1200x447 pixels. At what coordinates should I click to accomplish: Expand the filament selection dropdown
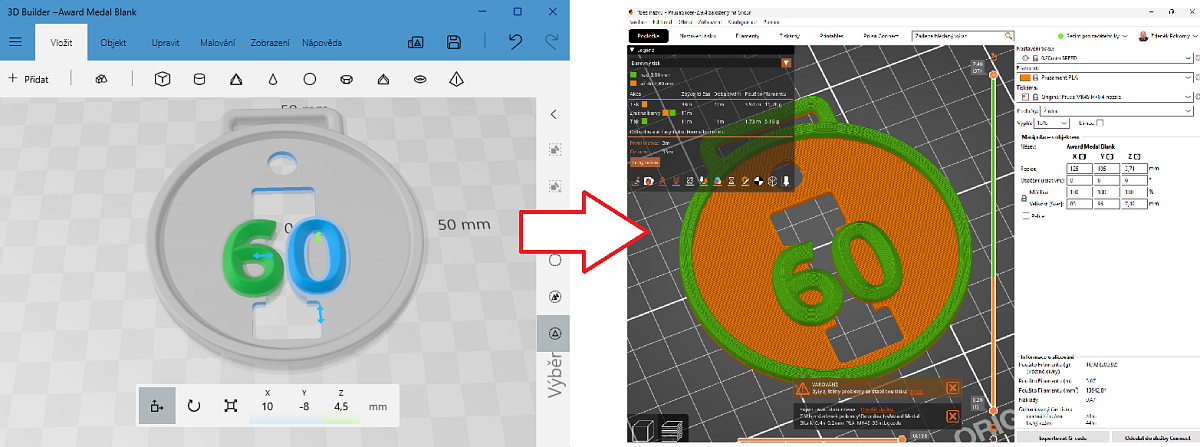[x=1188, y=76]
